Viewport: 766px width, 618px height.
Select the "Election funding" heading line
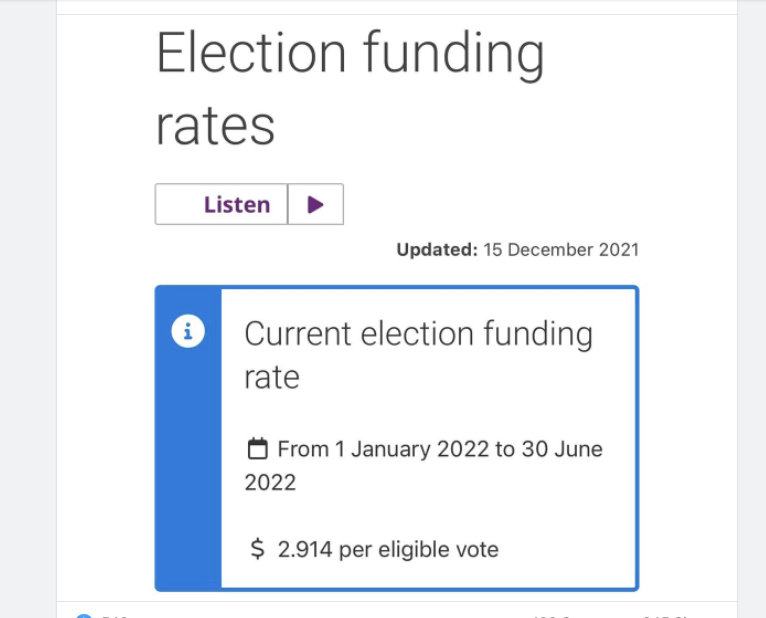pyautogui.click(x=350, y=54)
